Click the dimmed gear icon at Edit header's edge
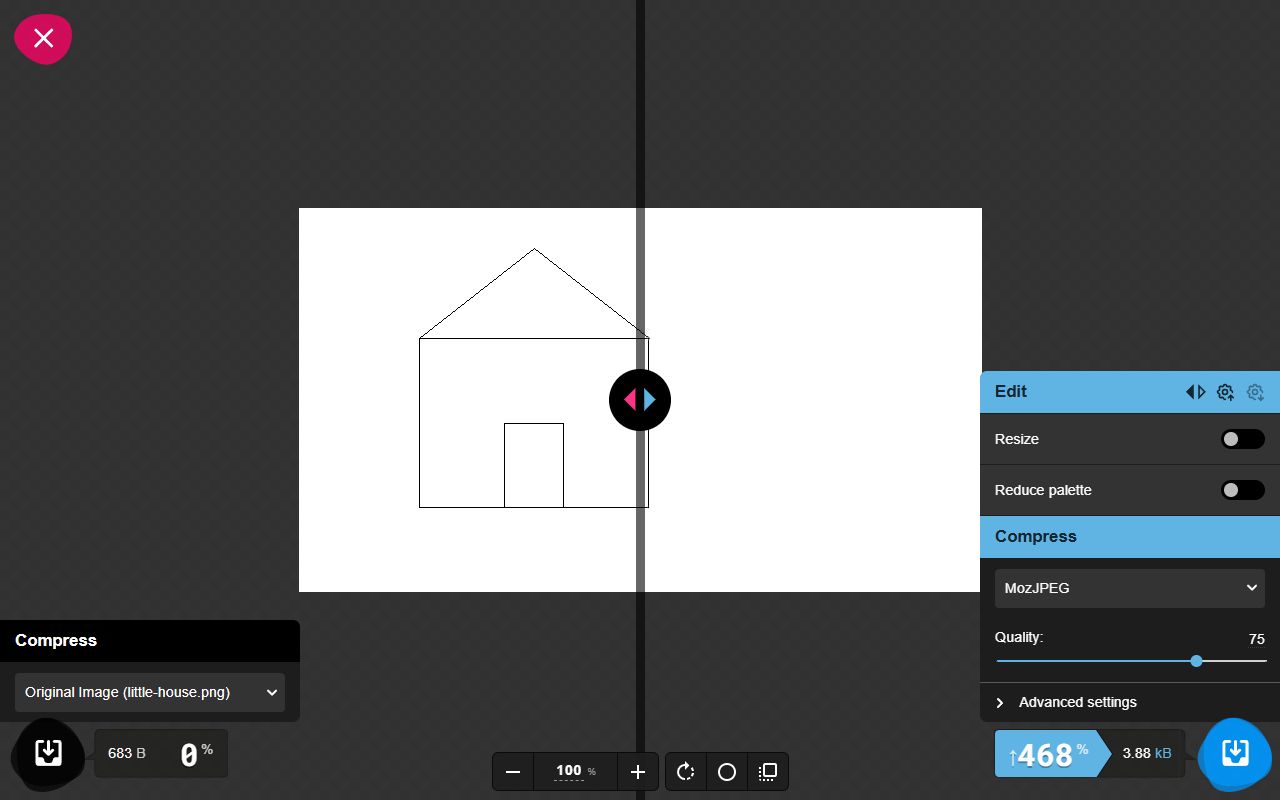The image size is (1280, 800). point(1255,392)
